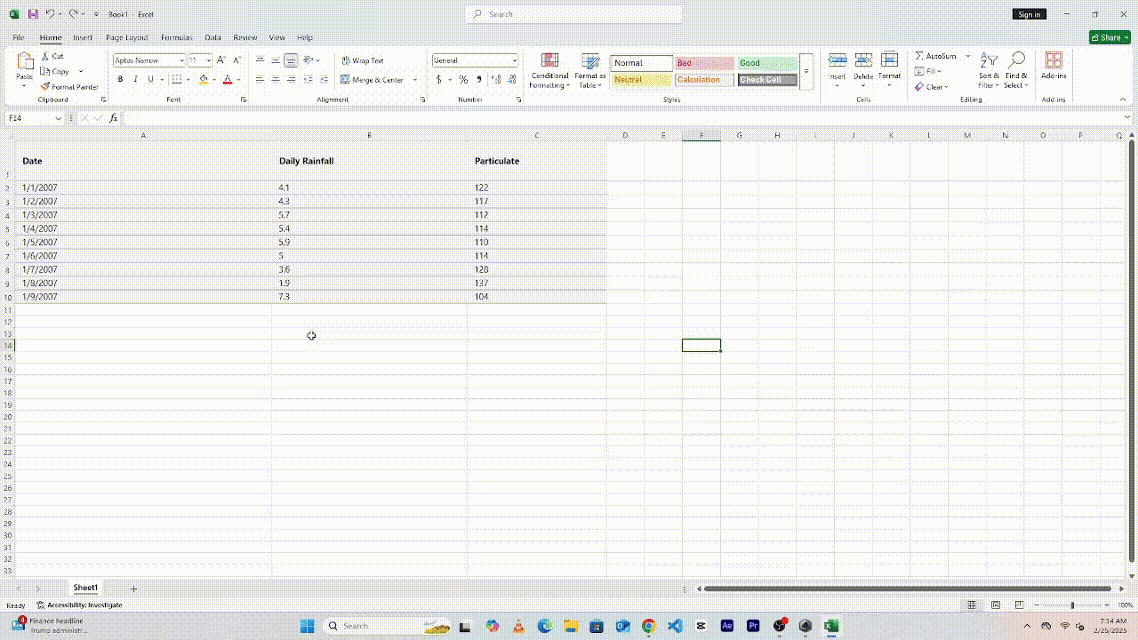Viewport: 1138px width, 640px height.
Task: Save the workbook with the floppy icon
Action: [x=33, y=14]
